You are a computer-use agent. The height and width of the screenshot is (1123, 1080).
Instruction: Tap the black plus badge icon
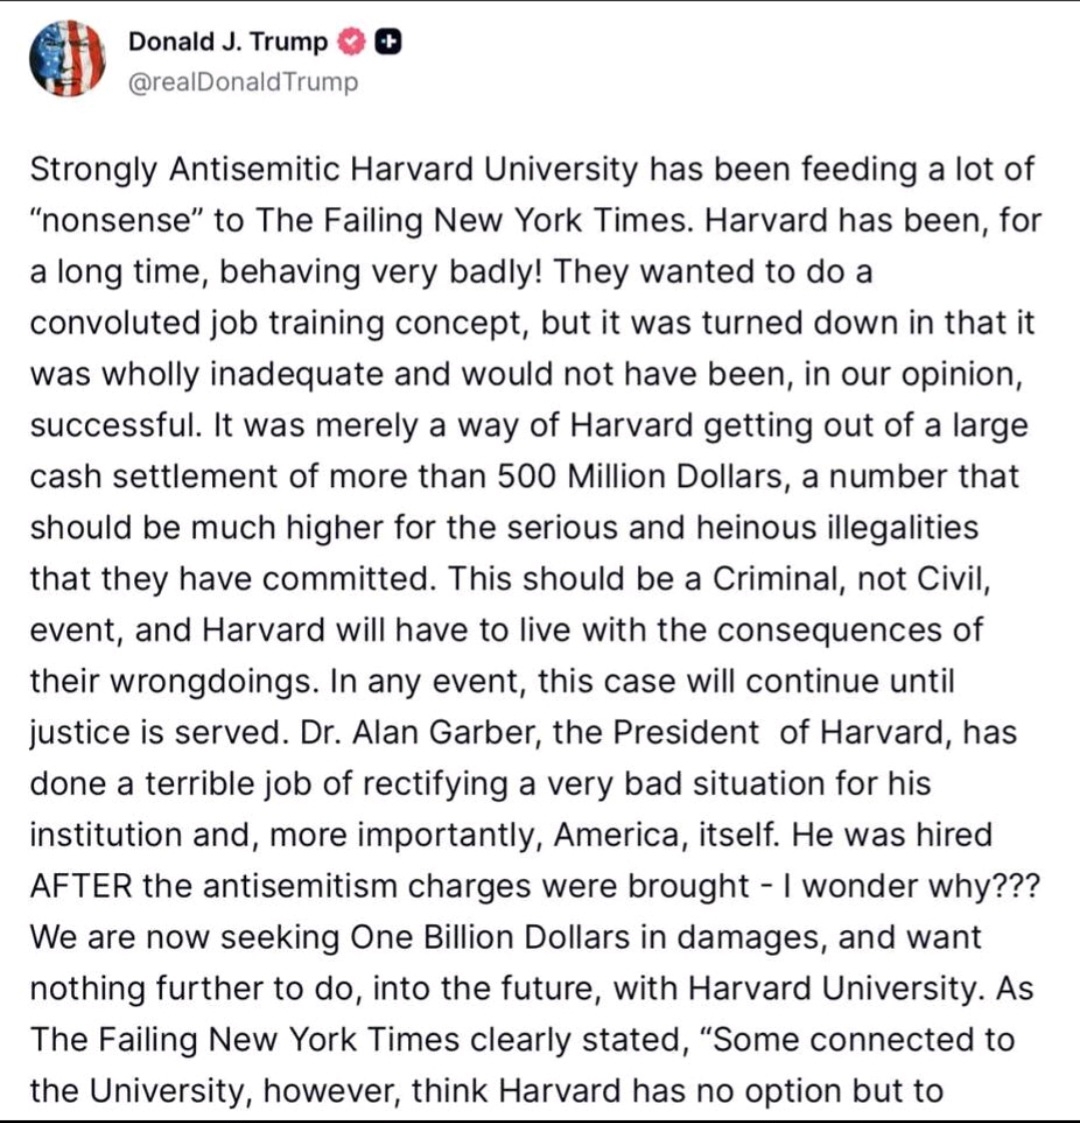click(x=387, y=42)
